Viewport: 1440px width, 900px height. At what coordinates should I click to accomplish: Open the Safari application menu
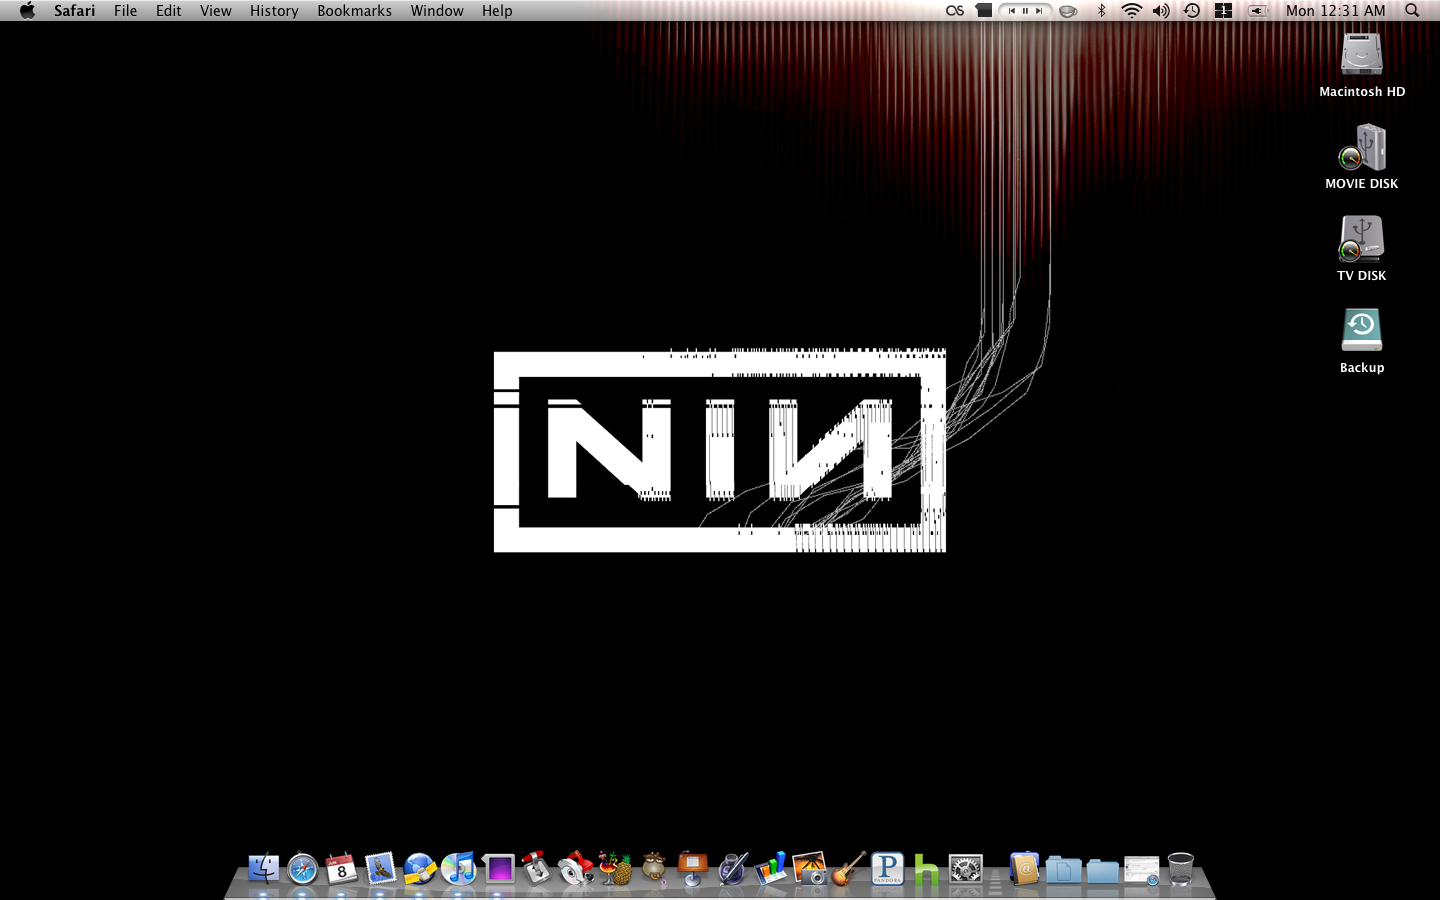click(x=75, y=11)
